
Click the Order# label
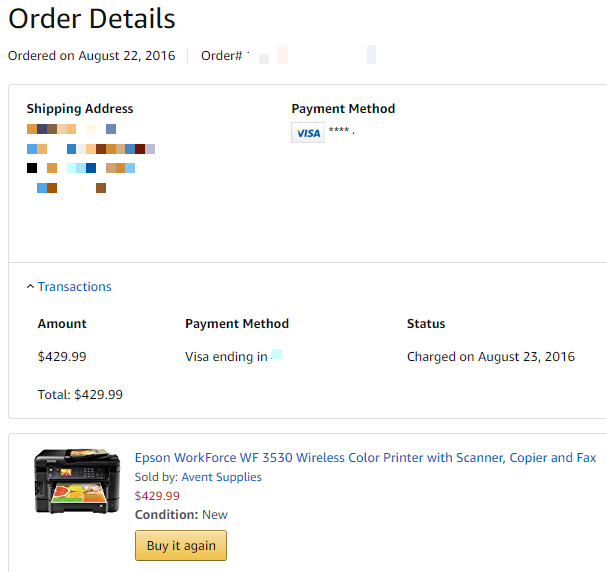(x=221, y=56)
